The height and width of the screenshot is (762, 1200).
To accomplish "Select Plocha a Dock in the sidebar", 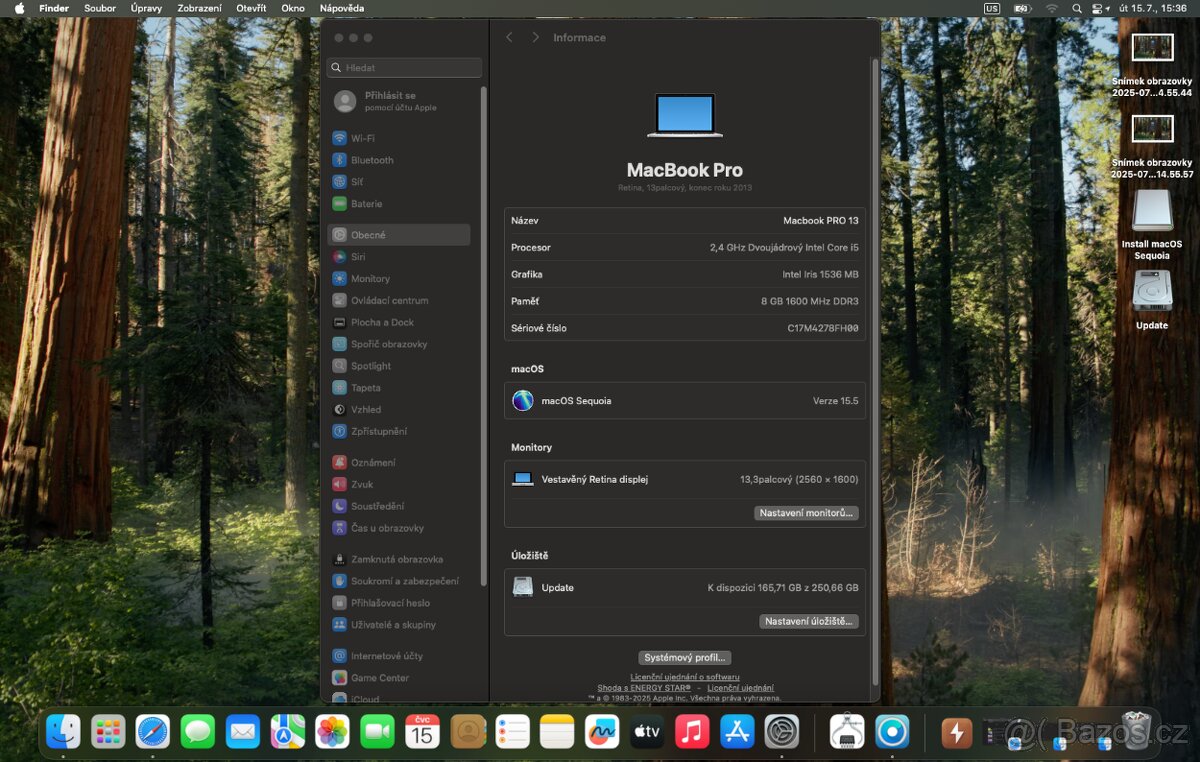I will pyautogui.click(x=398, y=322).
